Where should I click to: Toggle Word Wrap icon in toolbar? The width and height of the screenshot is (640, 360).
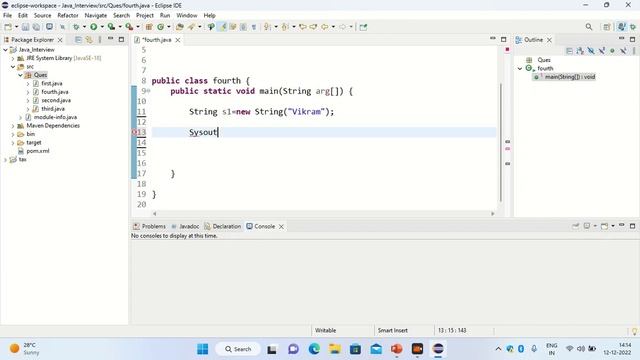coord(233,27)
